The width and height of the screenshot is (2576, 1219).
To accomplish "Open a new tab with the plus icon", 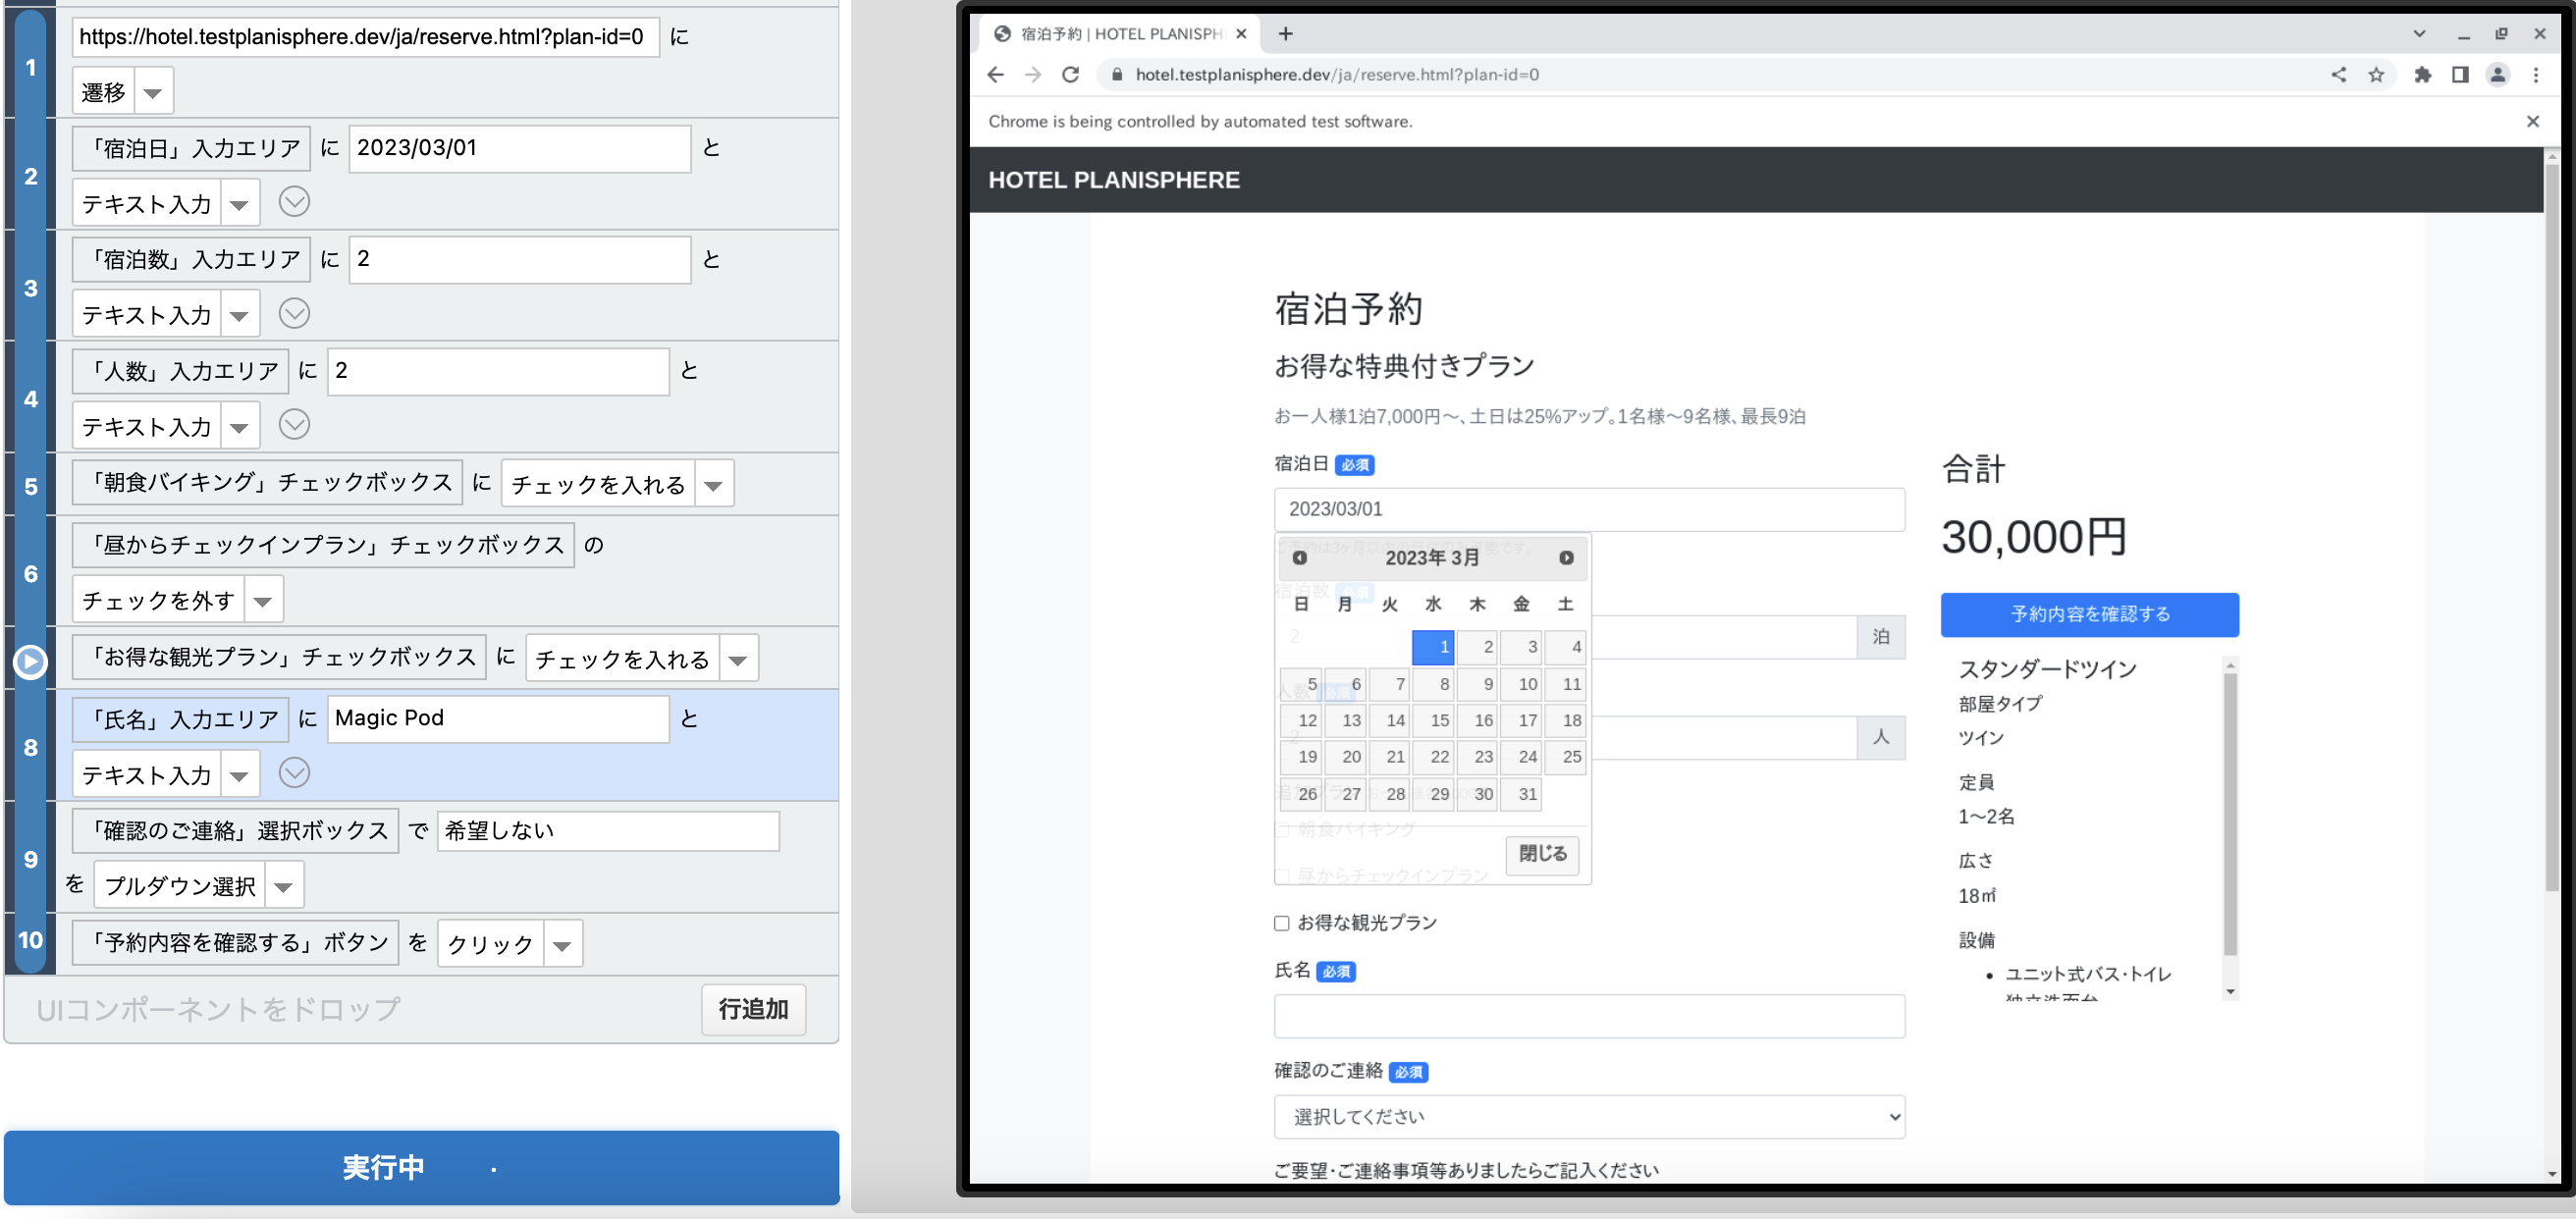I will 1285,34.
